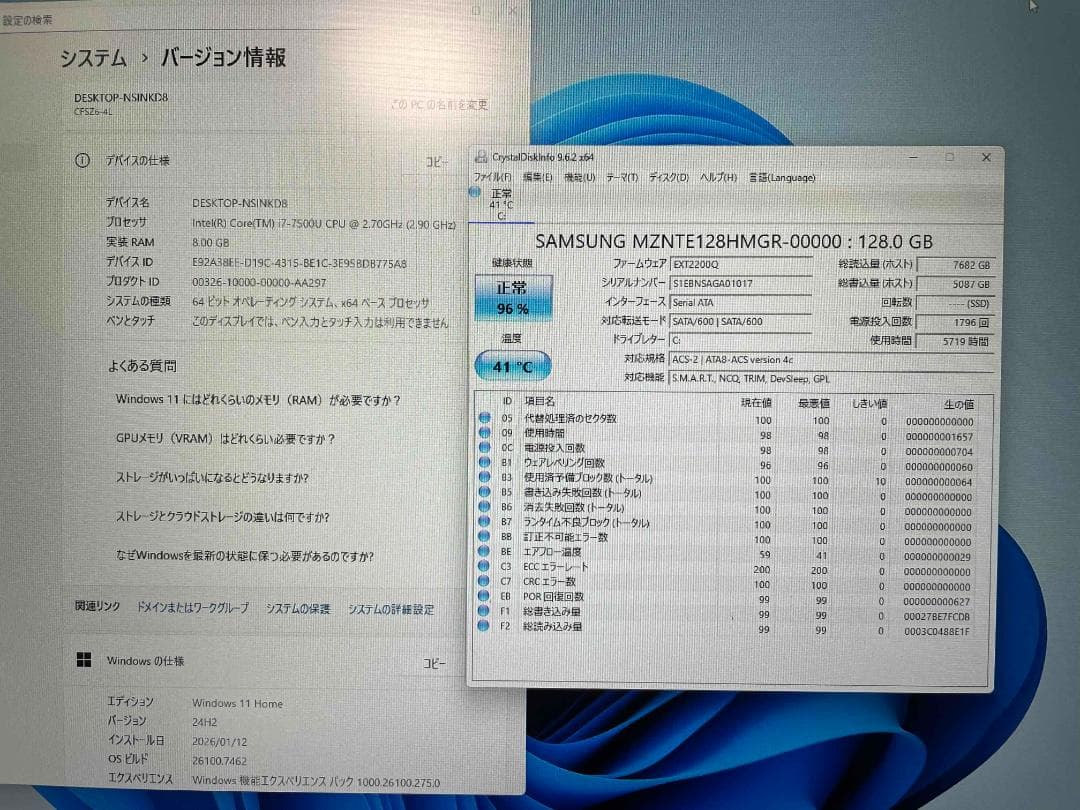
Task: Open システムの詳細設定 link
Action: [x=391, y=609]
